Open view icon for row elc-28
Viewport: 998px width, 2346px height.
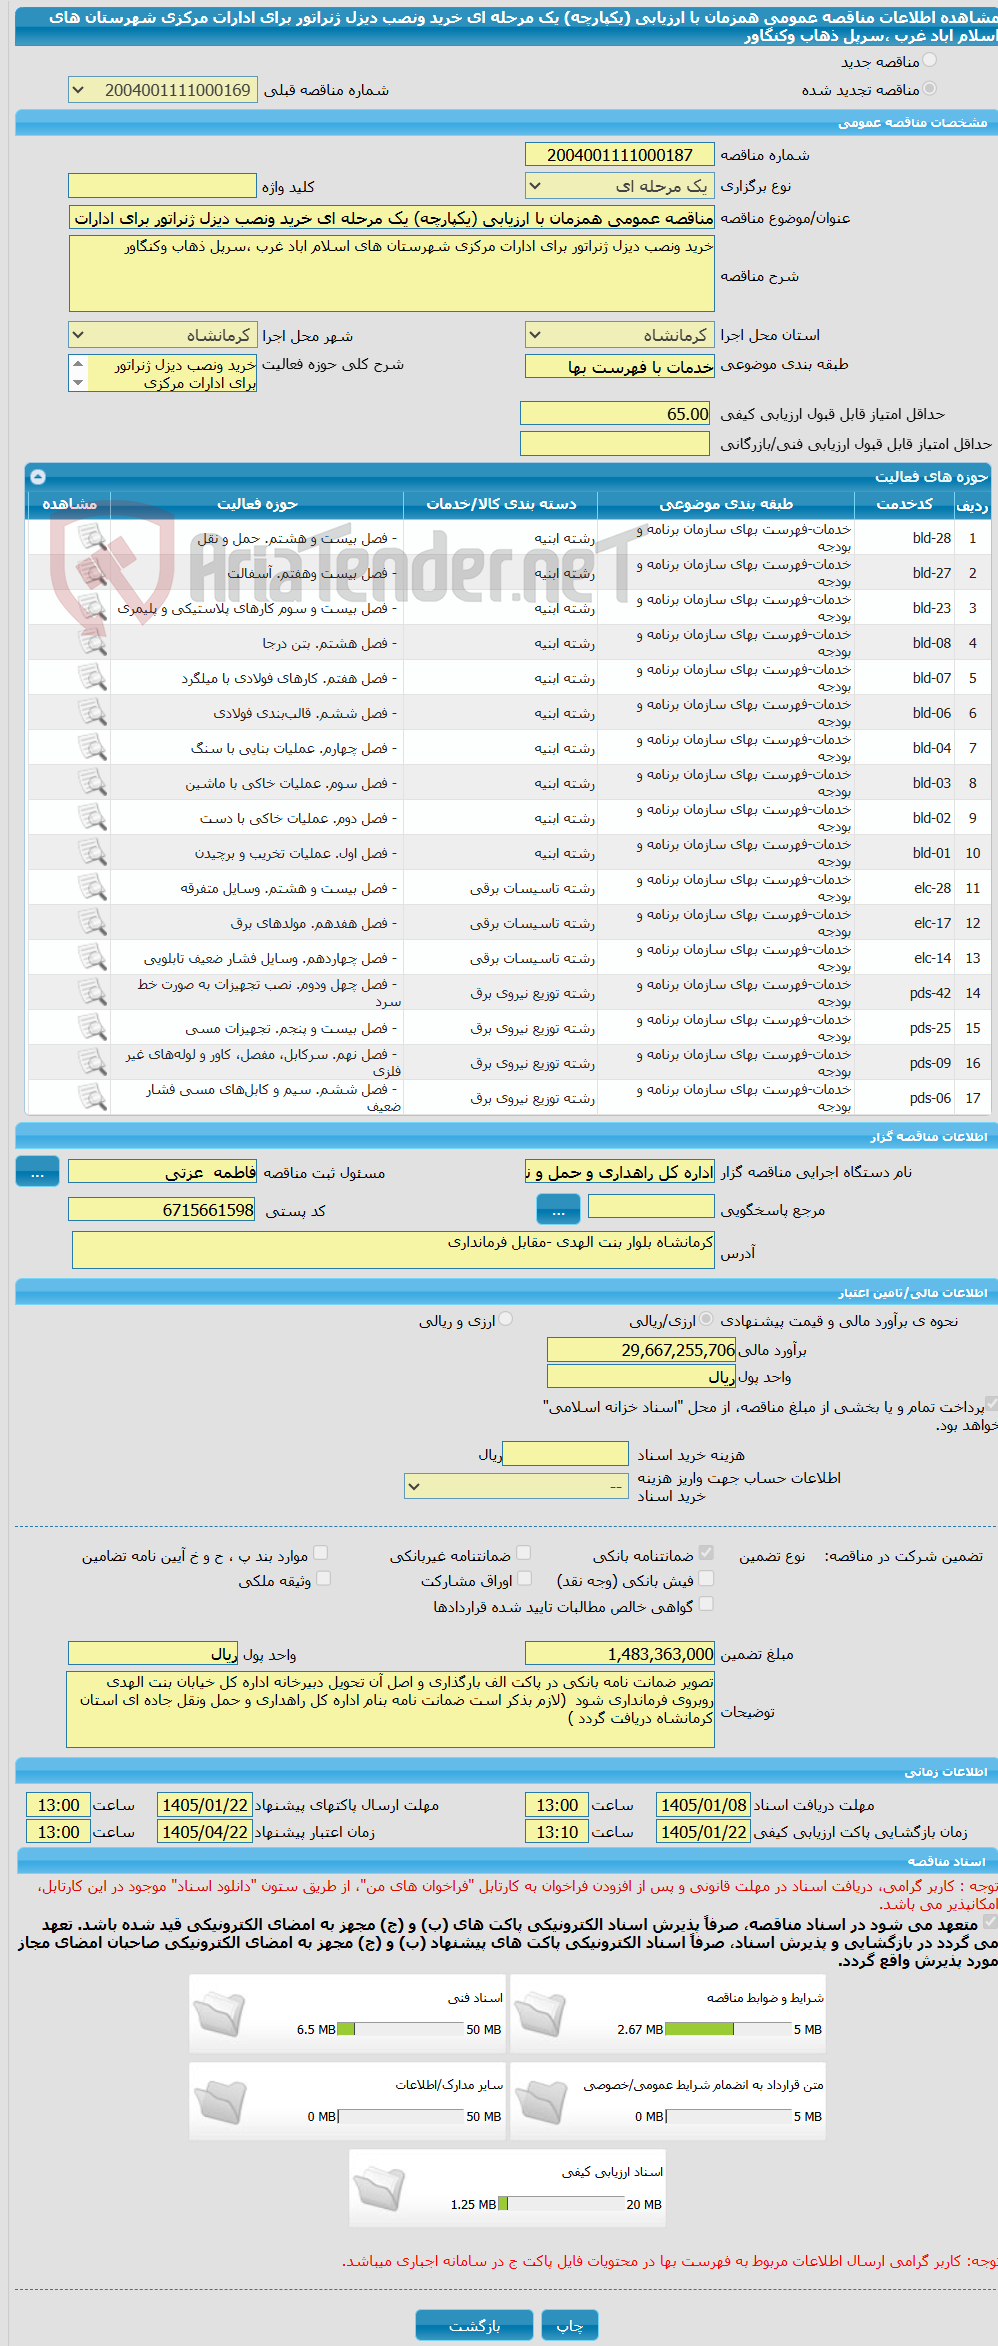tap(92, 888)
